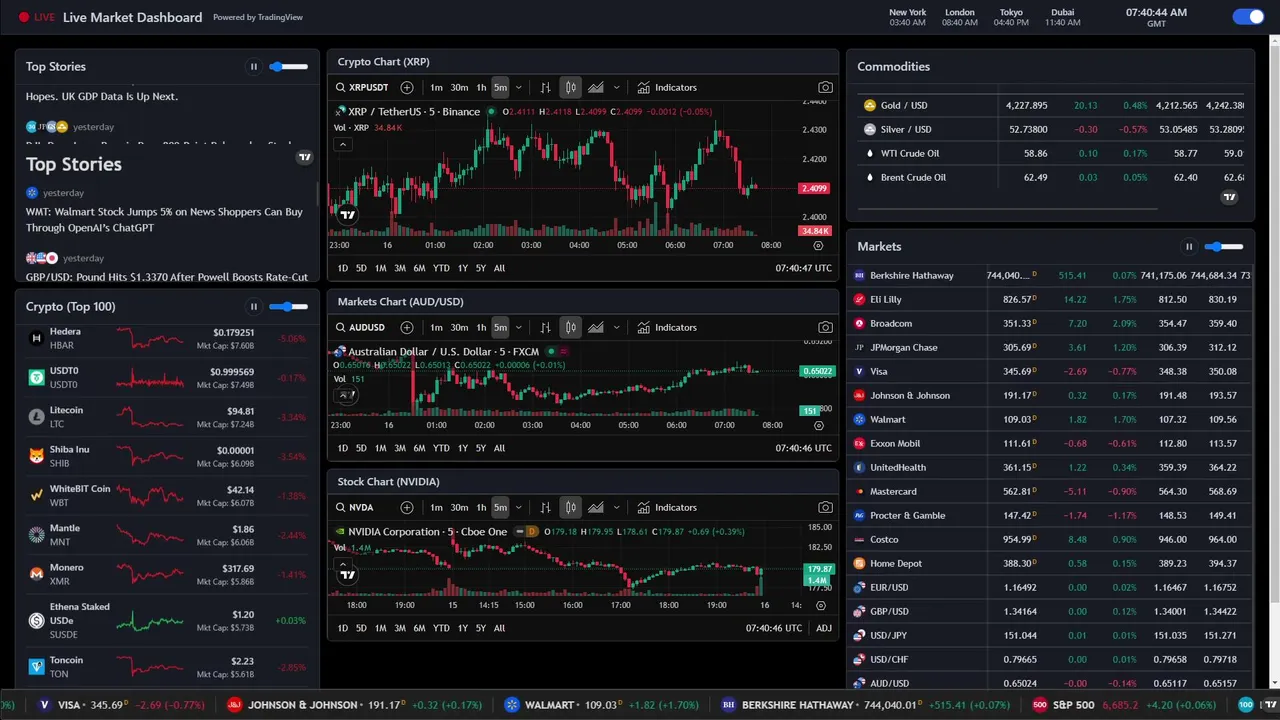This screenshot has width=1280, height=720.
Task: Open GBP/USD Pound Hits $1.3370 story
Action: coord(167,277)
